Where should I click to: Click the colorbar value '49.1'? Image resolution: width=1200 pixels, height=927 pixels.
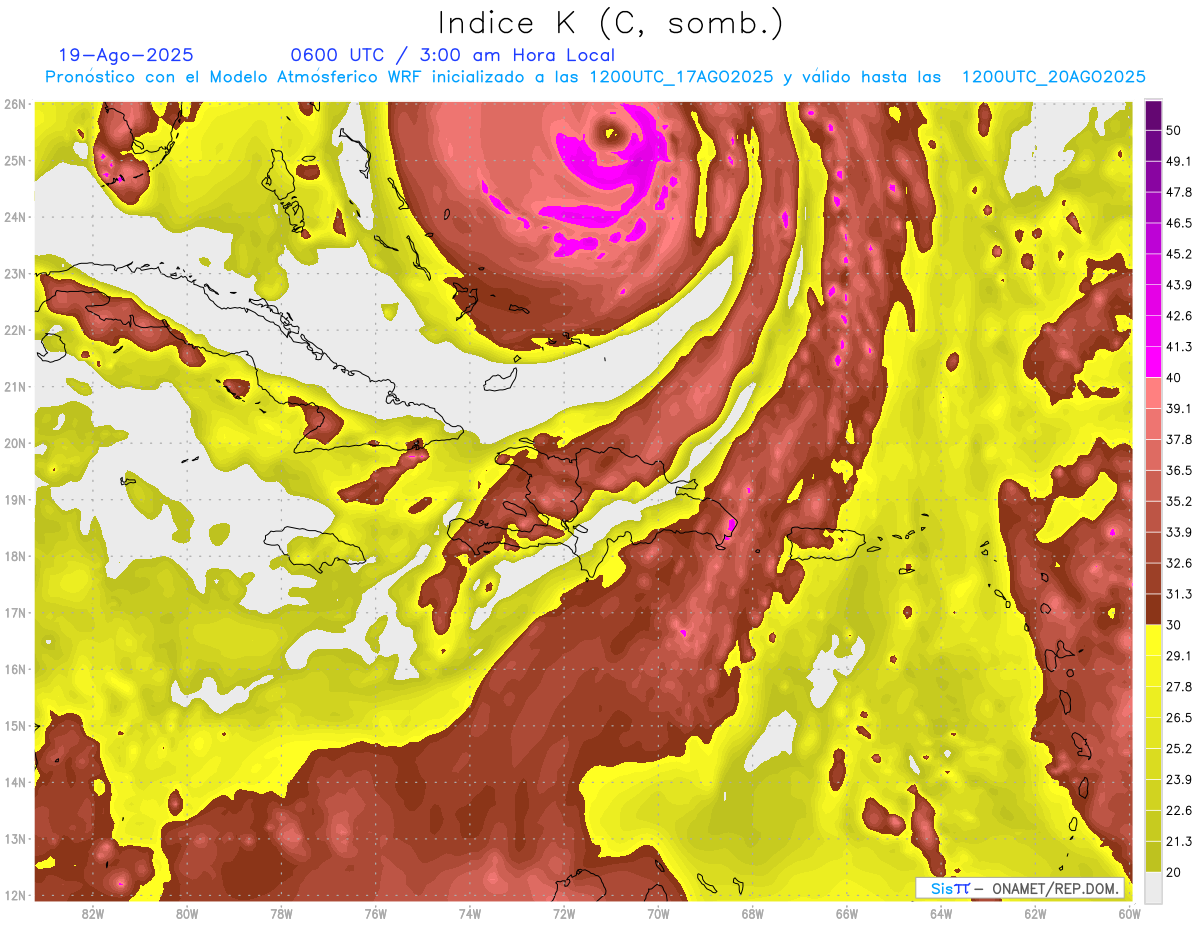click(x=1179, y=161)
